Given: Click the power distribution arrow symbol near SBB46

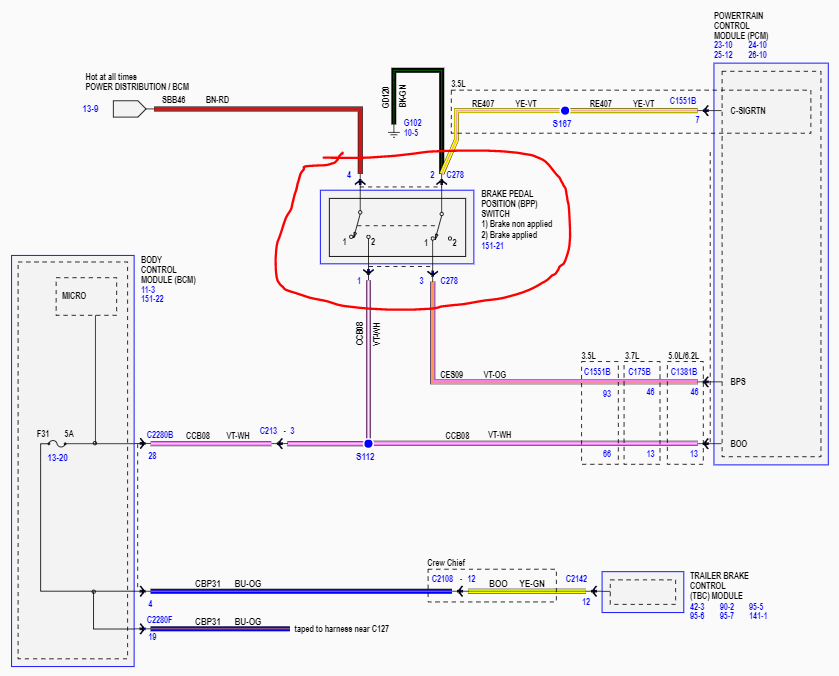Looking at the screenshot, I should [x=128, y=107].
